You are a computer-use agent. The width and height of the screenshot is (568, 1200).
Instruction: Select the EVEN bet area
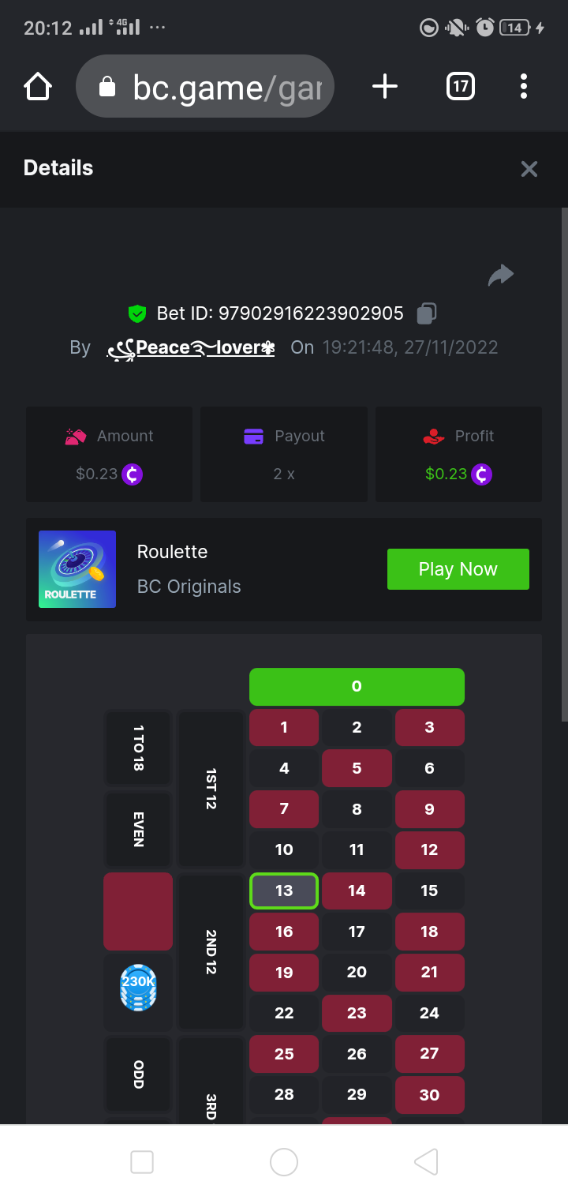click(x=138, y=829)
